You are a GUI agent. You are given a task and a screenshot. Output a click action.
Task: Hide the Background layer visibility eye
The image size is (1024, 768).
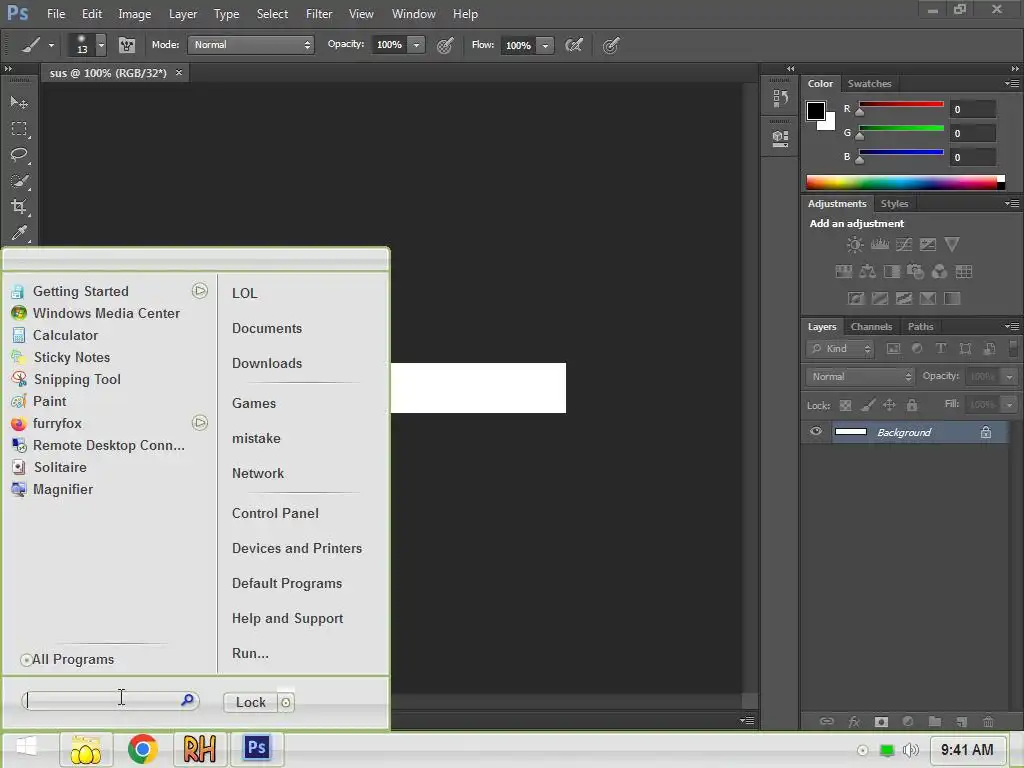[816, 432]
